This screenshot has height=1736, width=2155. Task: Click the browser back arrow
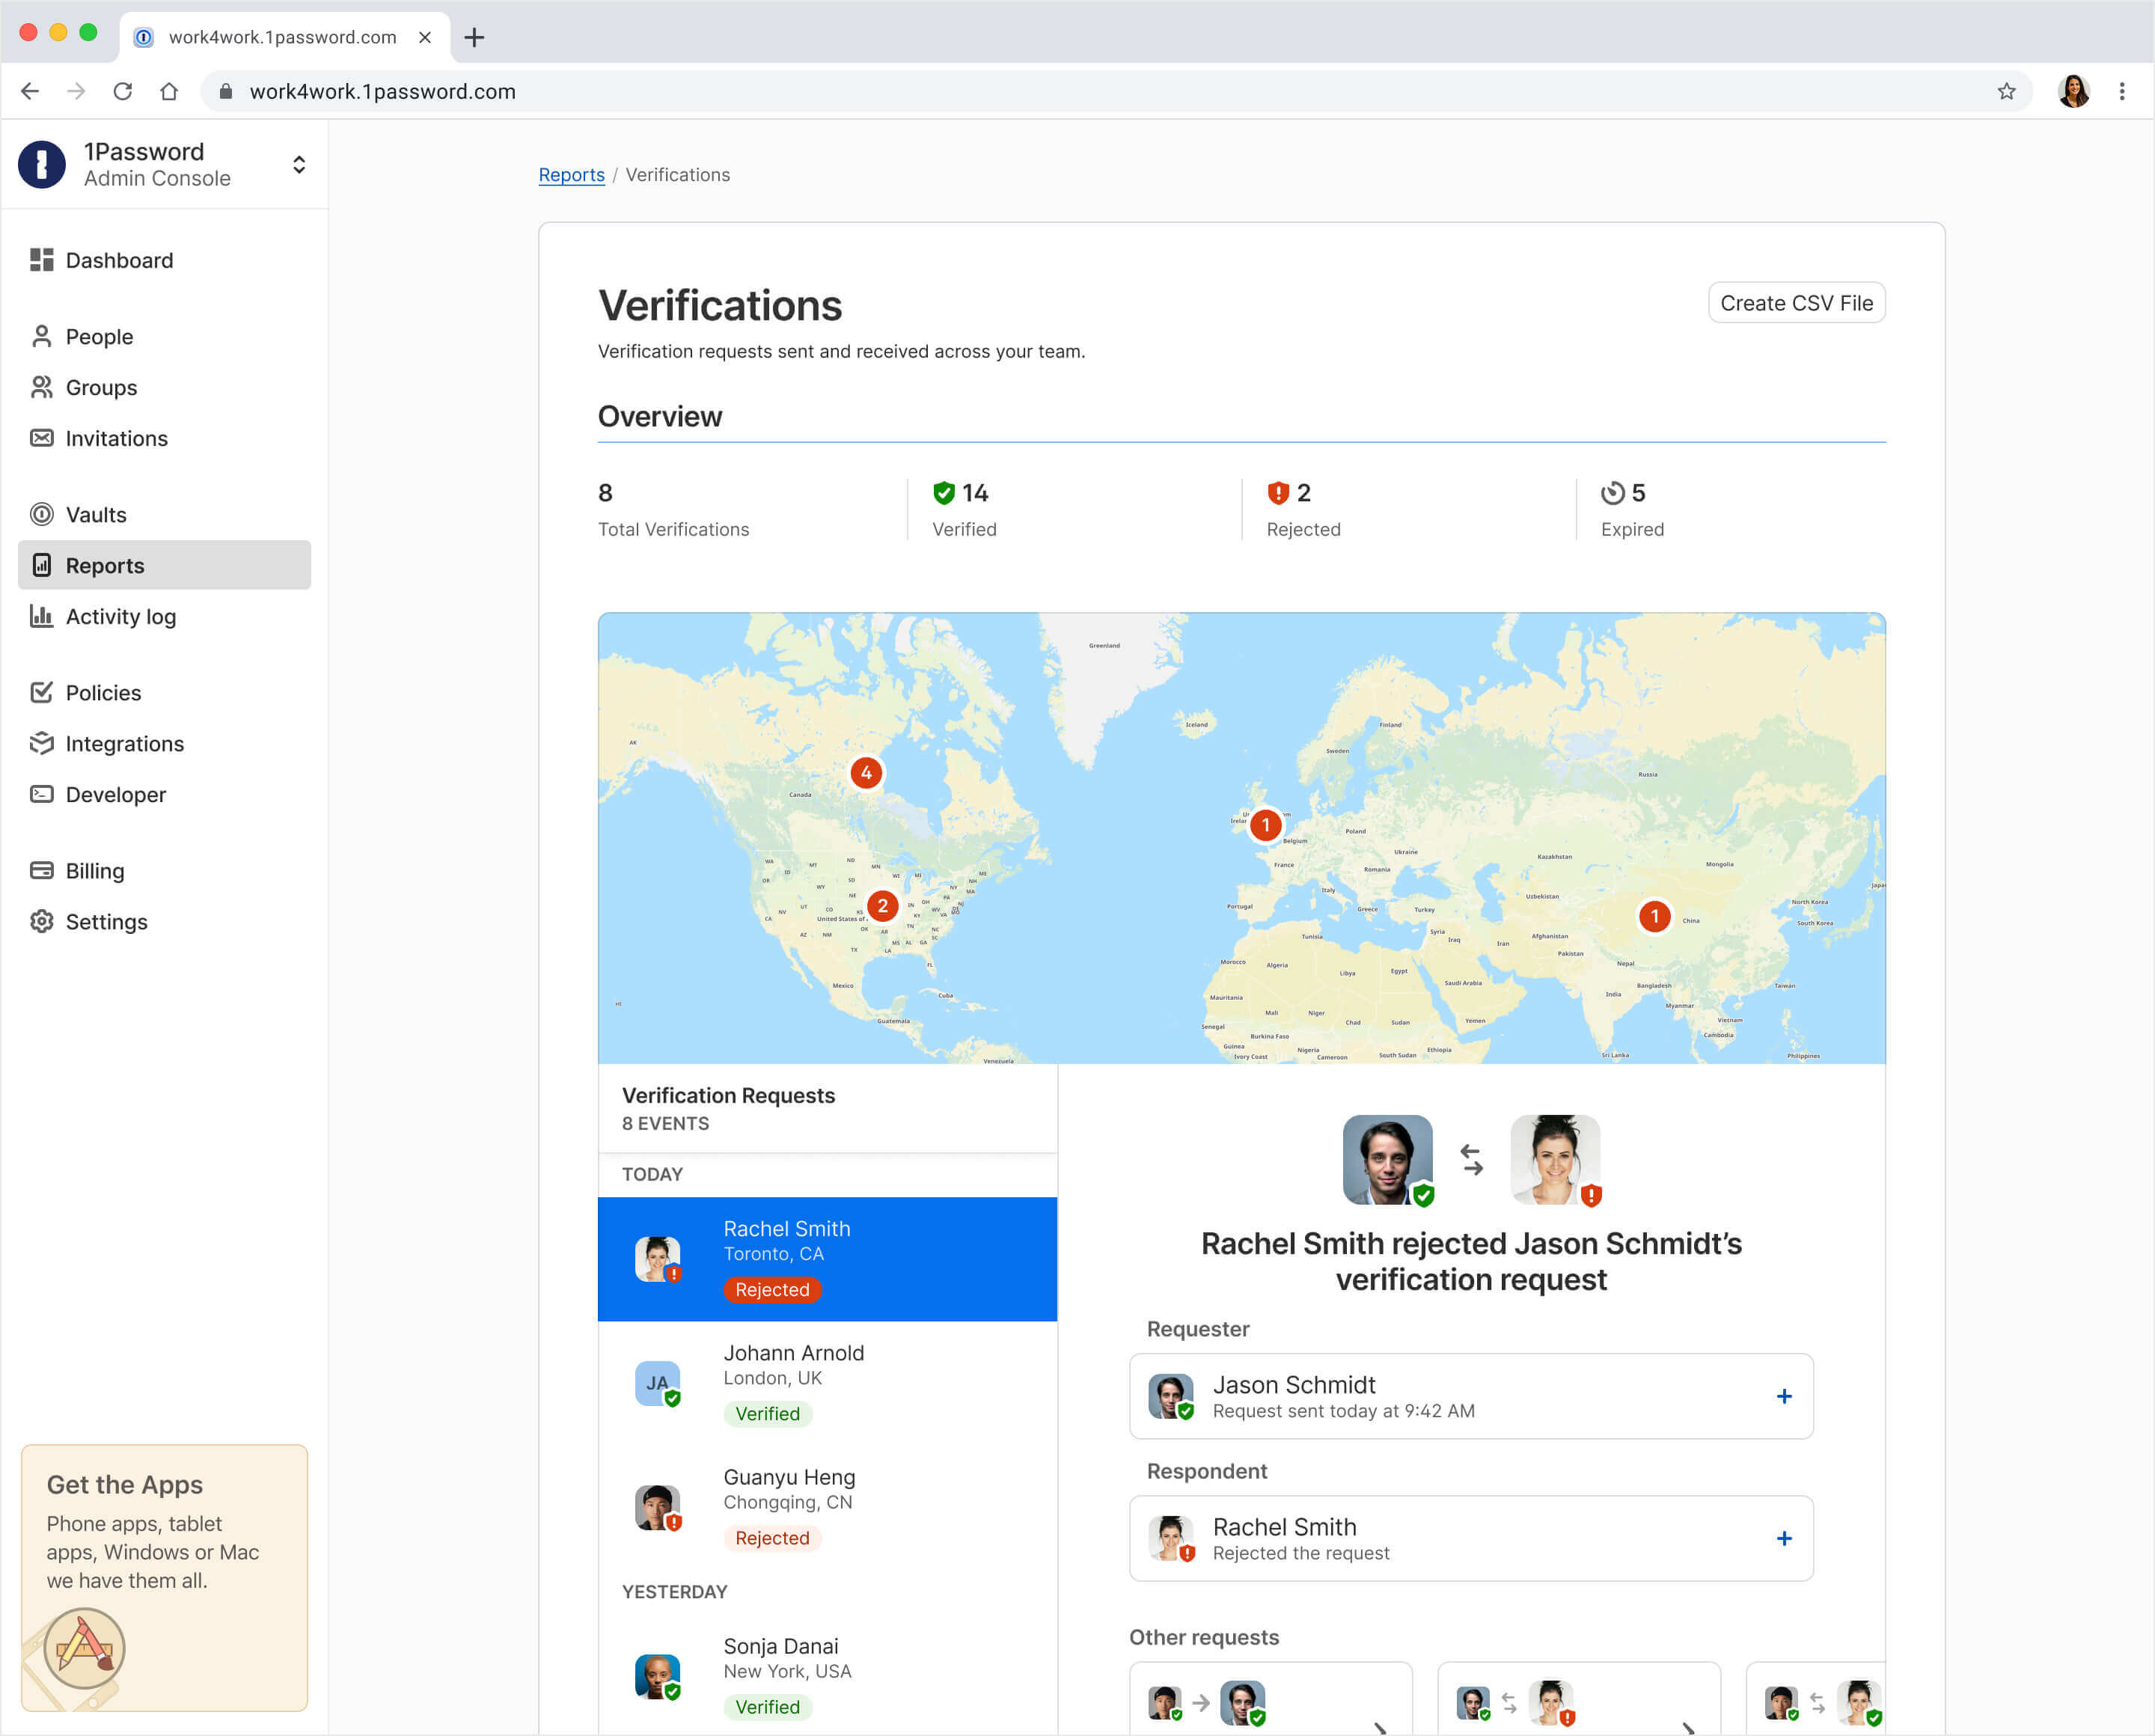[30, 91]
